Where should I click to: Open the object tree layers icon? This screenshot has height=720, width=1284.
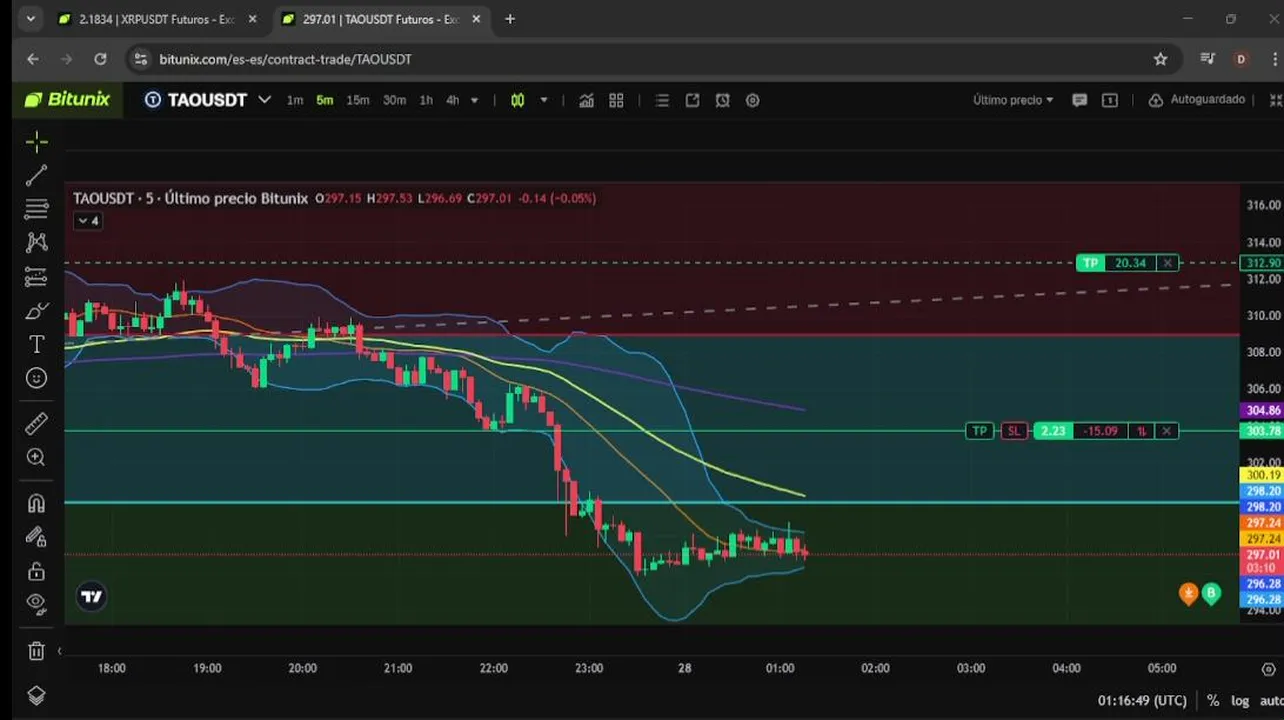click(36, 695)
